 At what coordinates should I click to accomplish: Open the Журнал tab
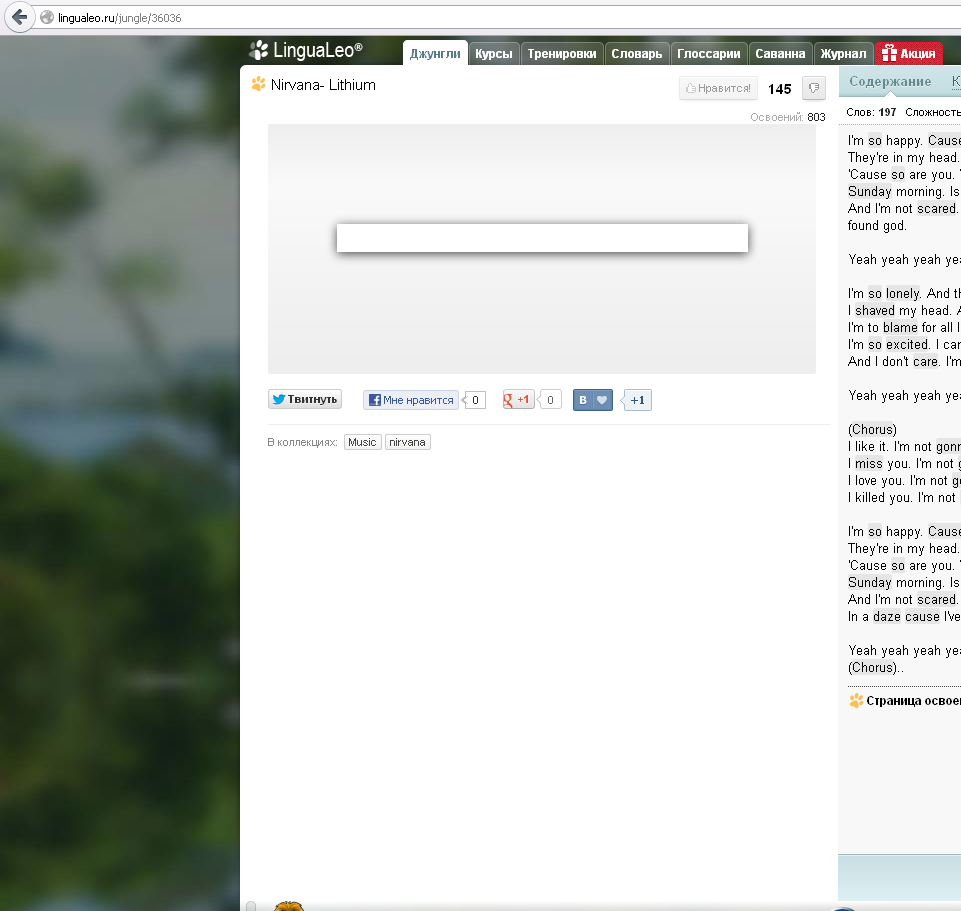[x=843, y=53]
